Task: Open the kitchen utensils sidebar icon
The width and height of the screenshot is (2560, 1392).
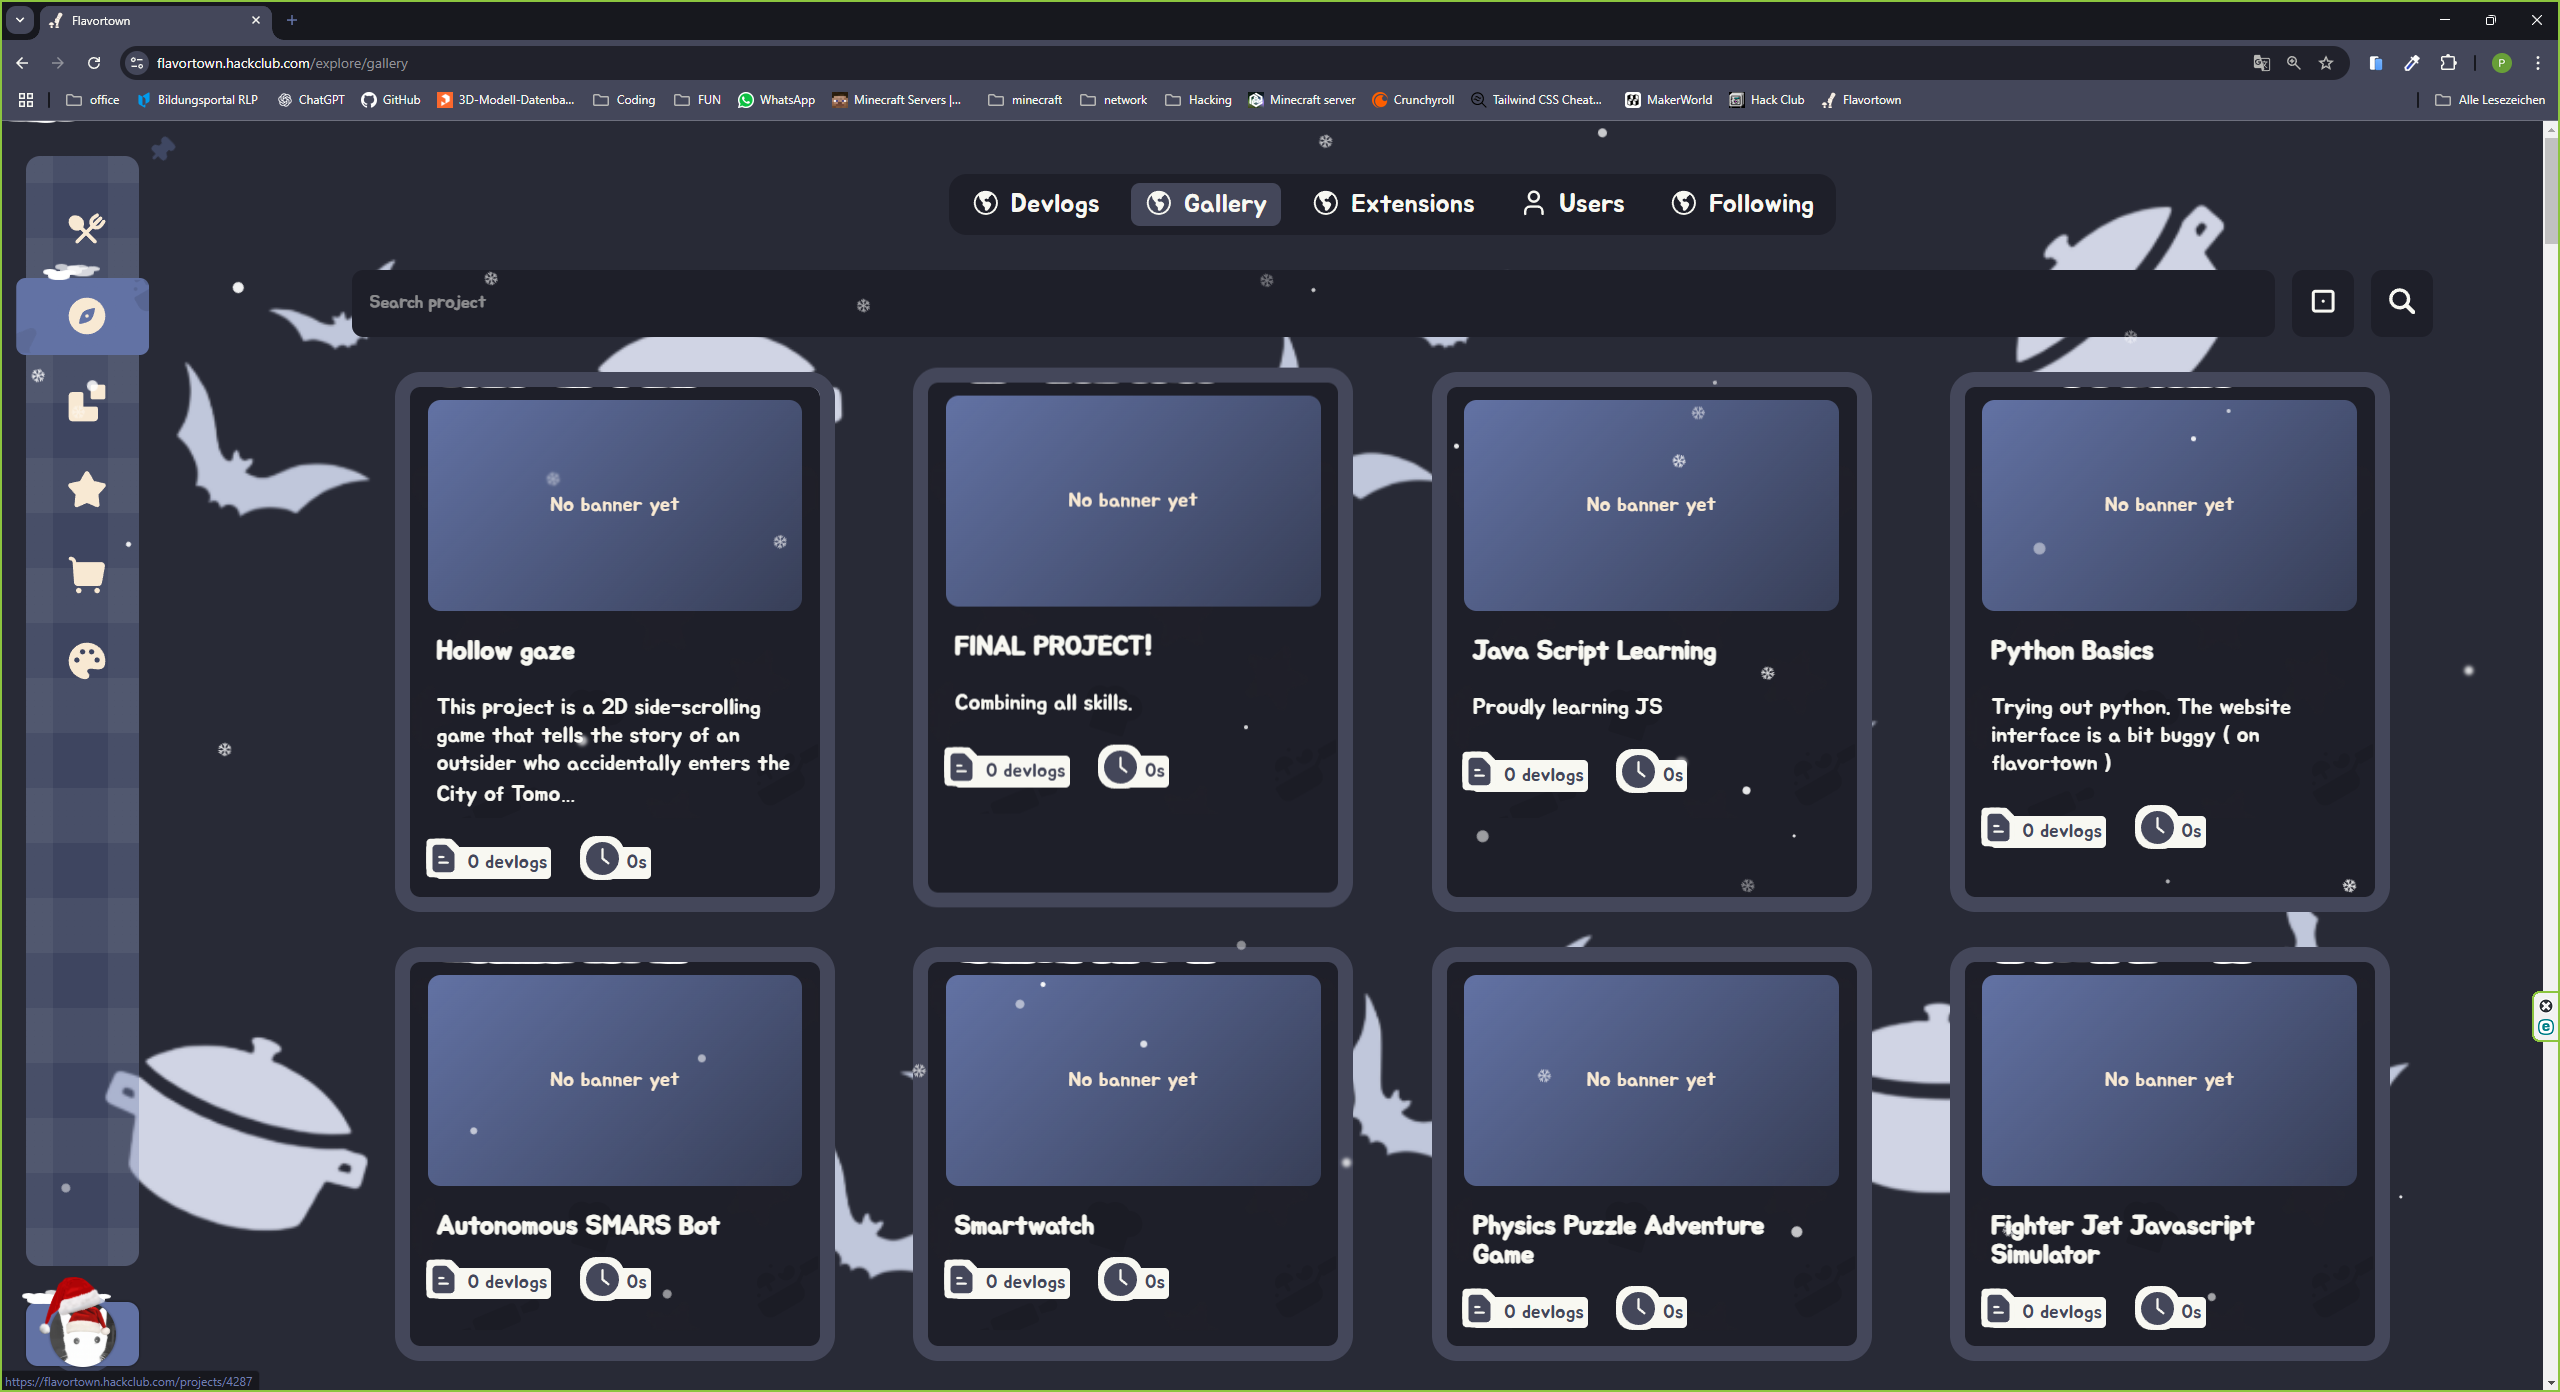Action: pyautogui.click(x=86, y=229)
